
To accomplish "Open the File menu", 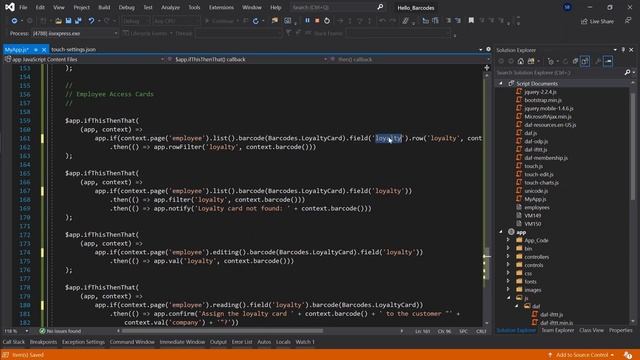I will pyautogui.click(x=23, y=7).
